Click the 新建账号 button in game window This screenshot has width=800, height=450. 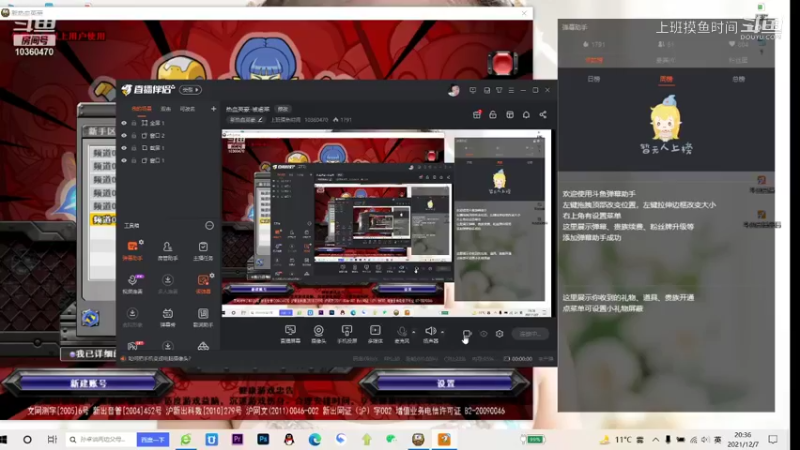point(89,383)
